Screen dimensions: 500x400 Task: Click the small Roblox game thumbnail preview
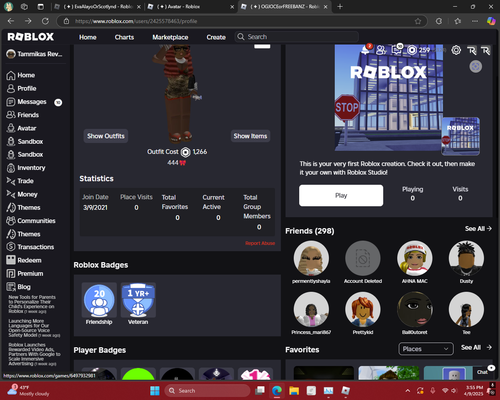click(461, 136)
